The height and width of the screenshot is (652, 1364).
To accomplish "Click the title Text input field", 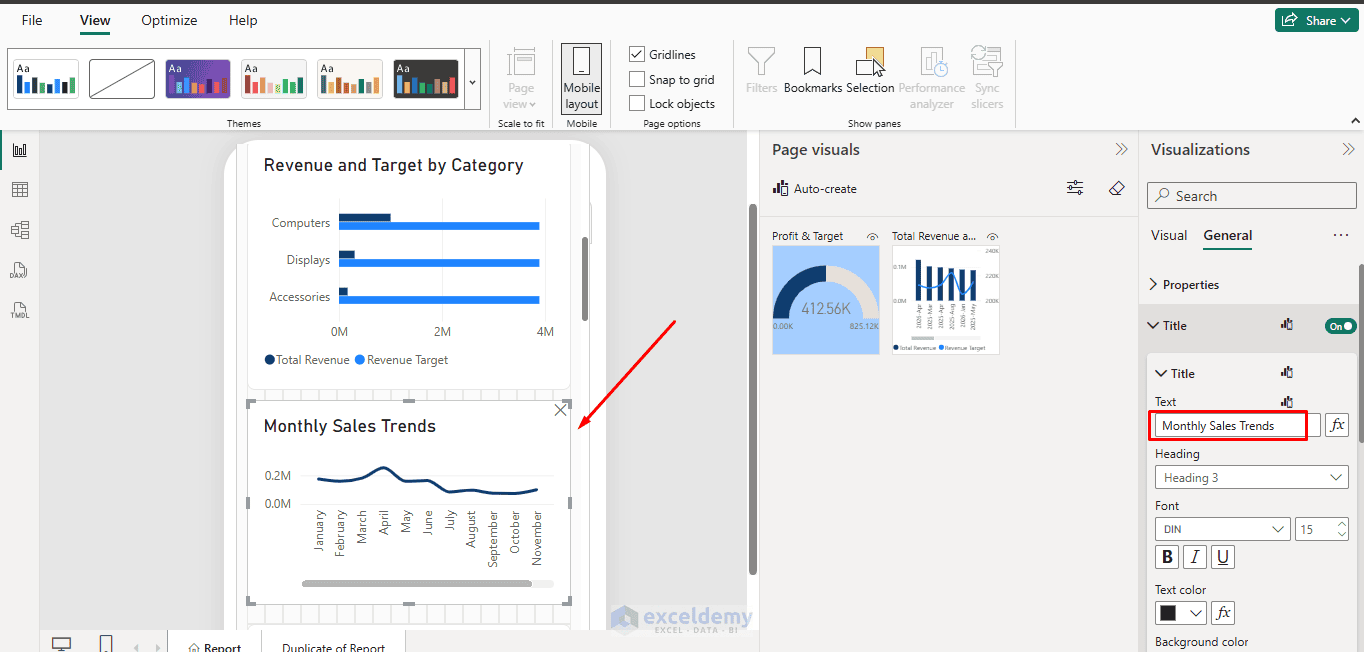I will point(1238,425).
